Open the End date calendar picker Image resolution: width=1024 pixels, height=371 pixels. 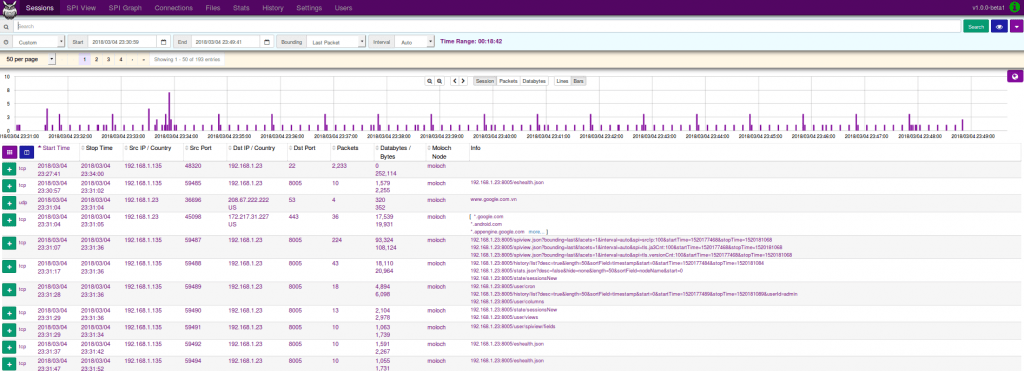pyautogui.click(x=267, y=42)
